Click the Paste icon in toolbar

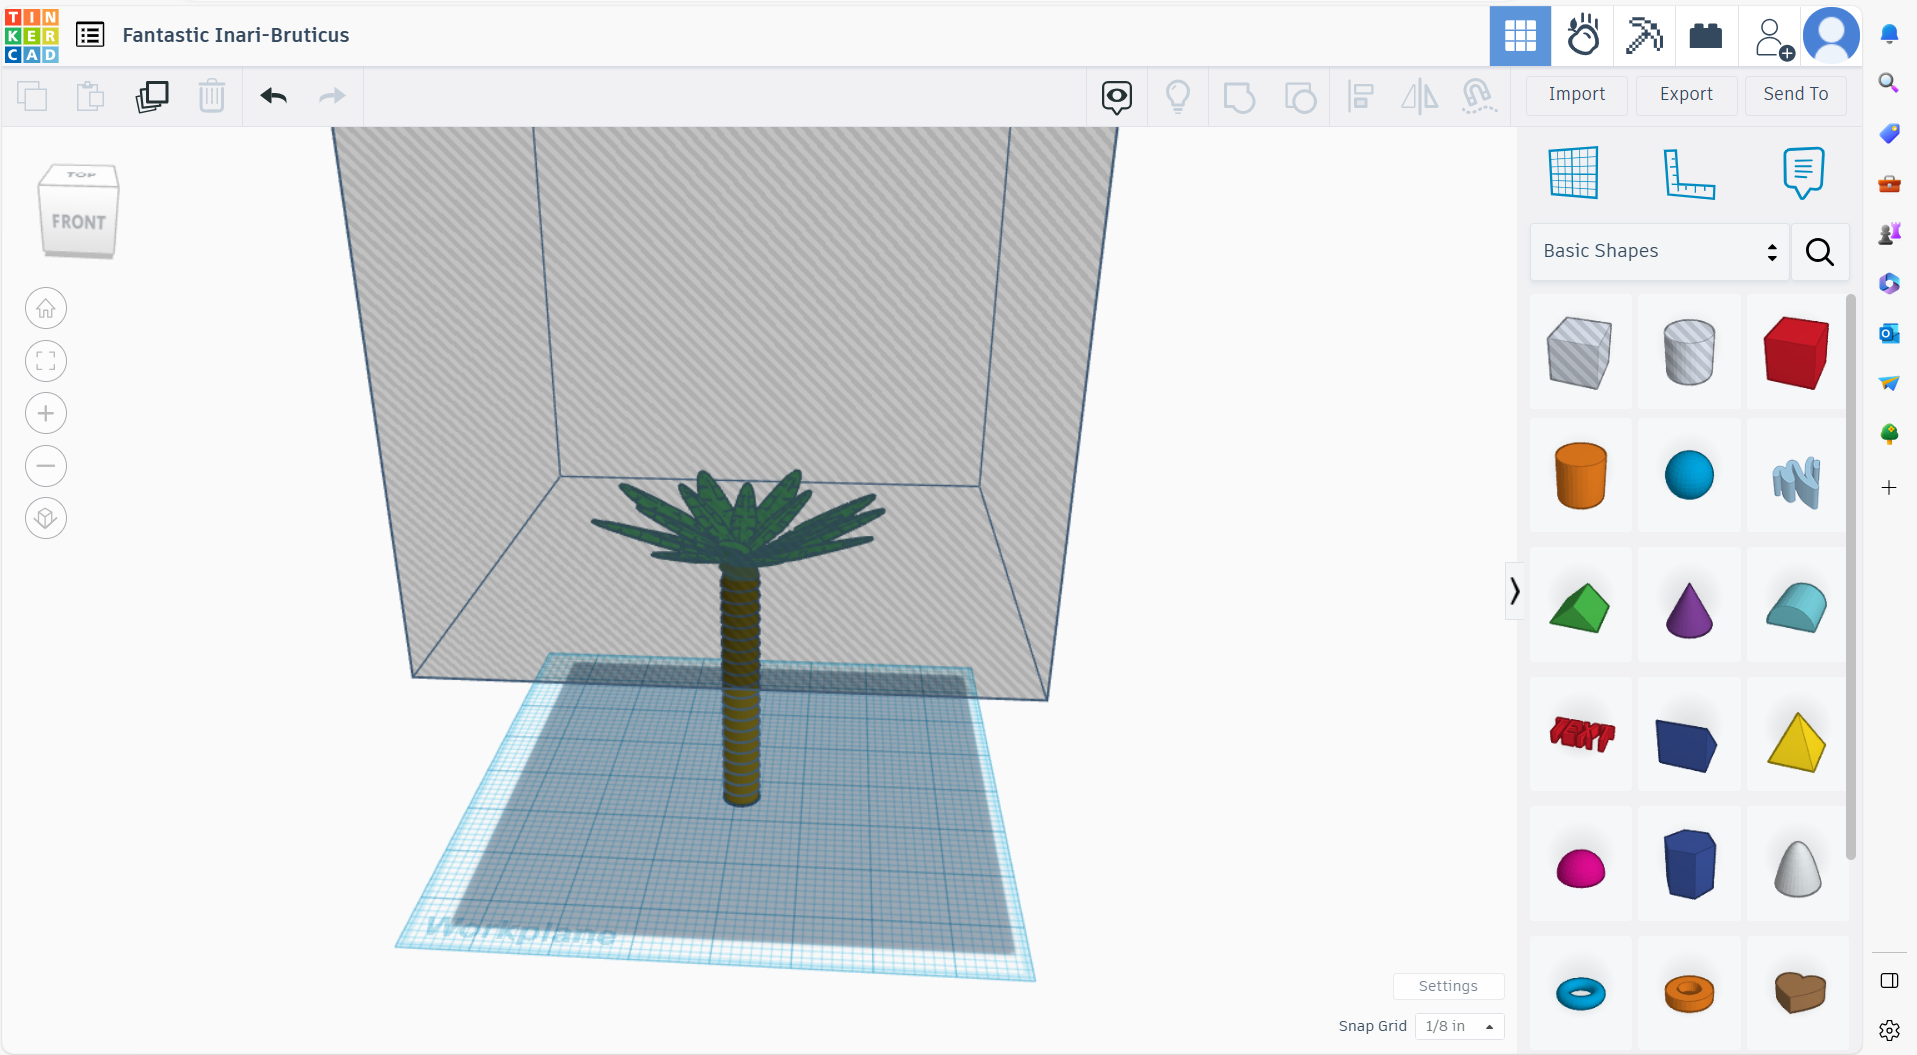click(x=91, y=96)
